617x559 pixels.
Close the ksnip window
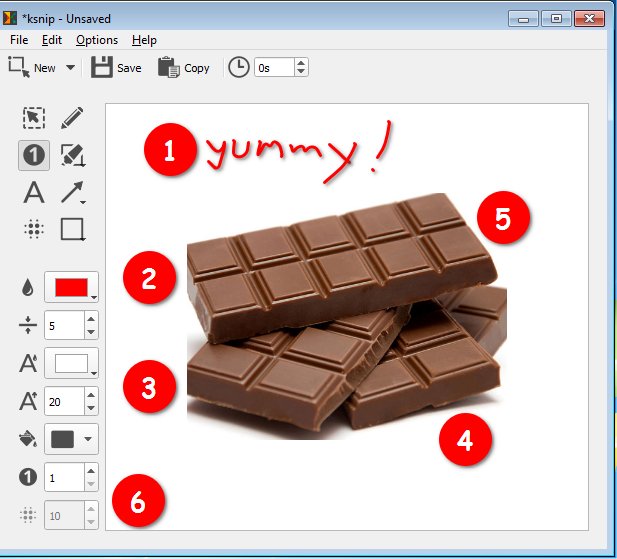point(589,18)
